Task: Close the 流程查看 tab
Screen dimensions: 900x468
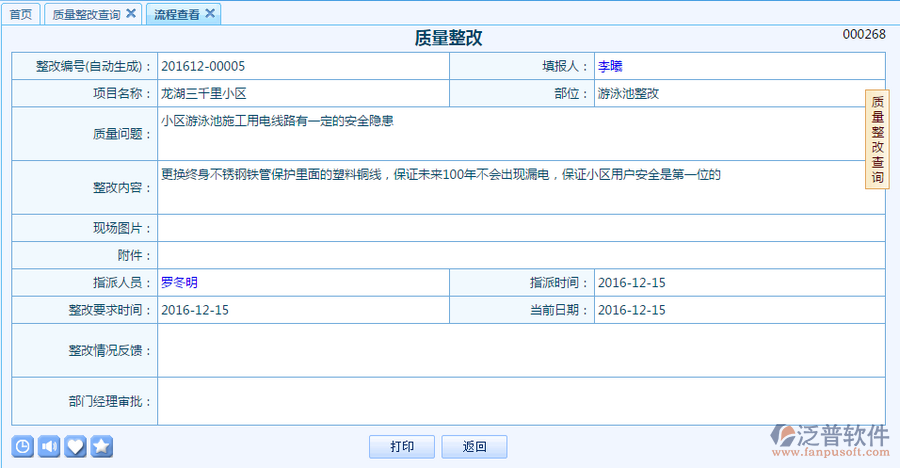Action: click(210, 13)
